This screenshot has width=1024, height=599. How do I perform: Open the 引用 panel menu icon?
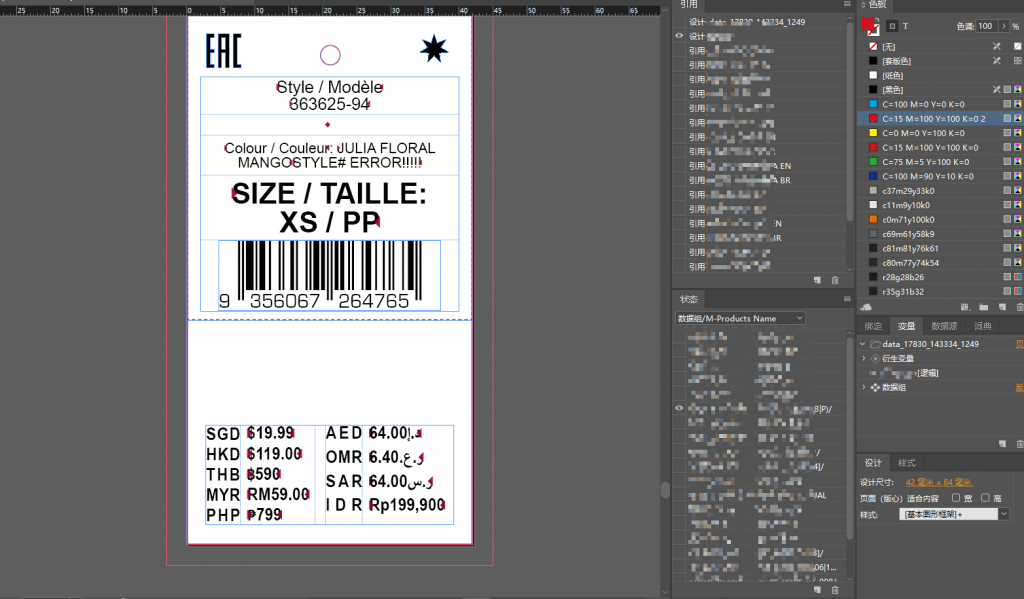[x=847, y=4]
